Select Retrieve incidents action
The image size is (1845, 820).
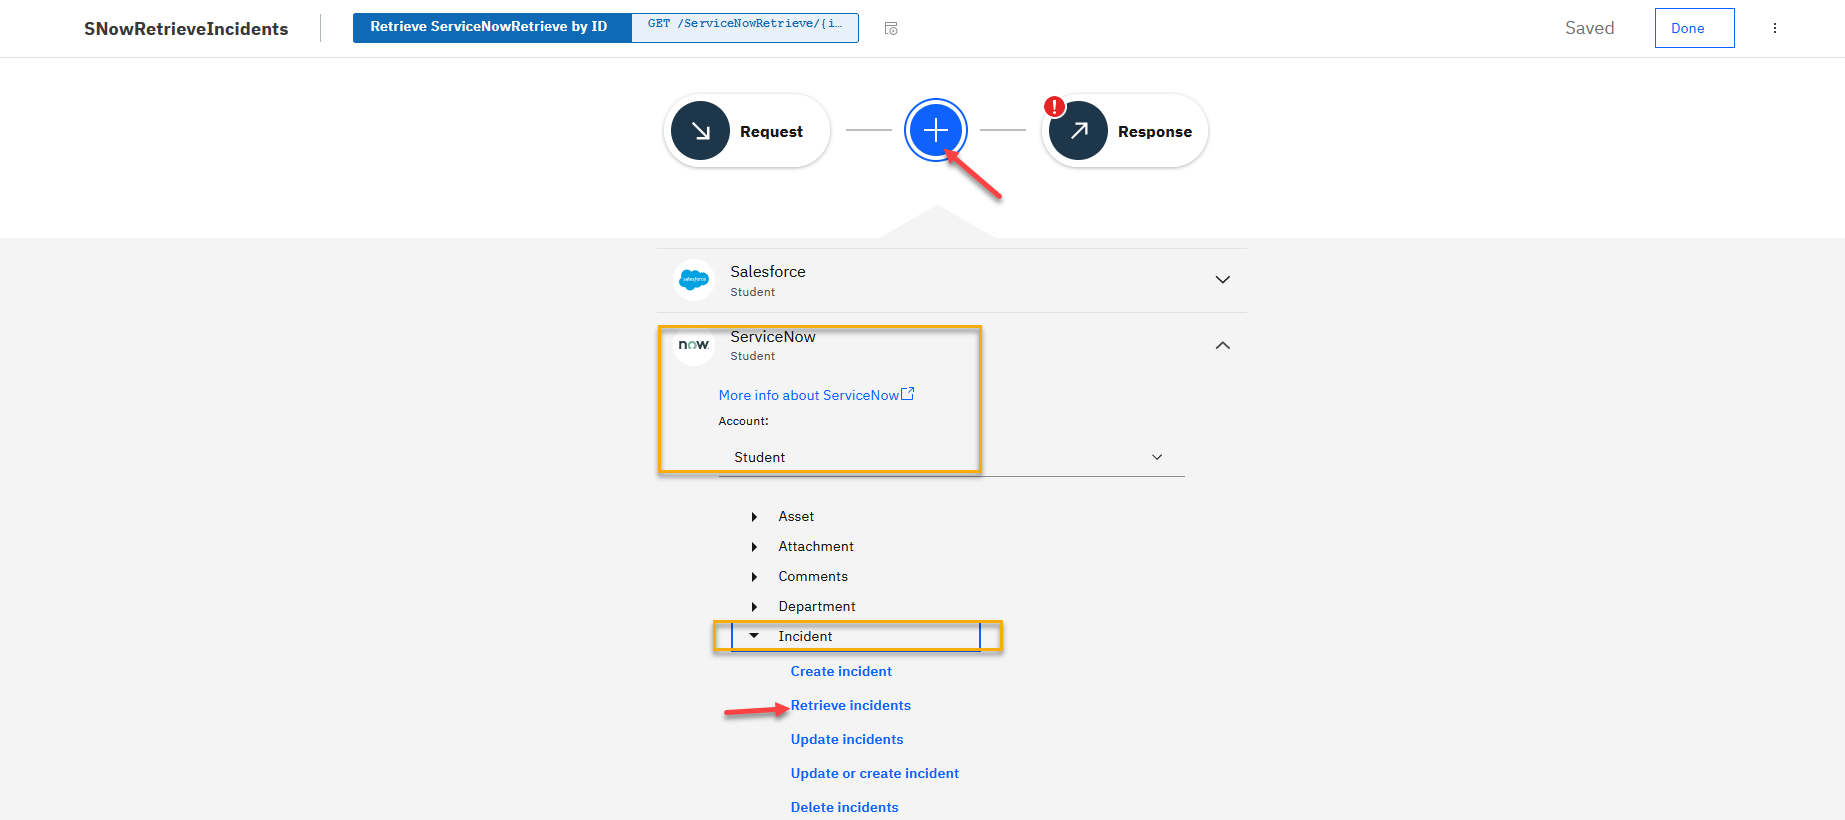click(x=851, y=705)
